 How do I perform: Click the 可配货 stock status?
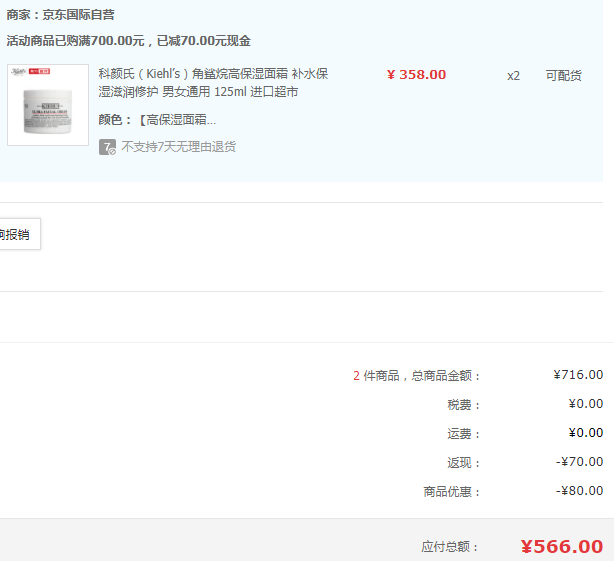563,76
